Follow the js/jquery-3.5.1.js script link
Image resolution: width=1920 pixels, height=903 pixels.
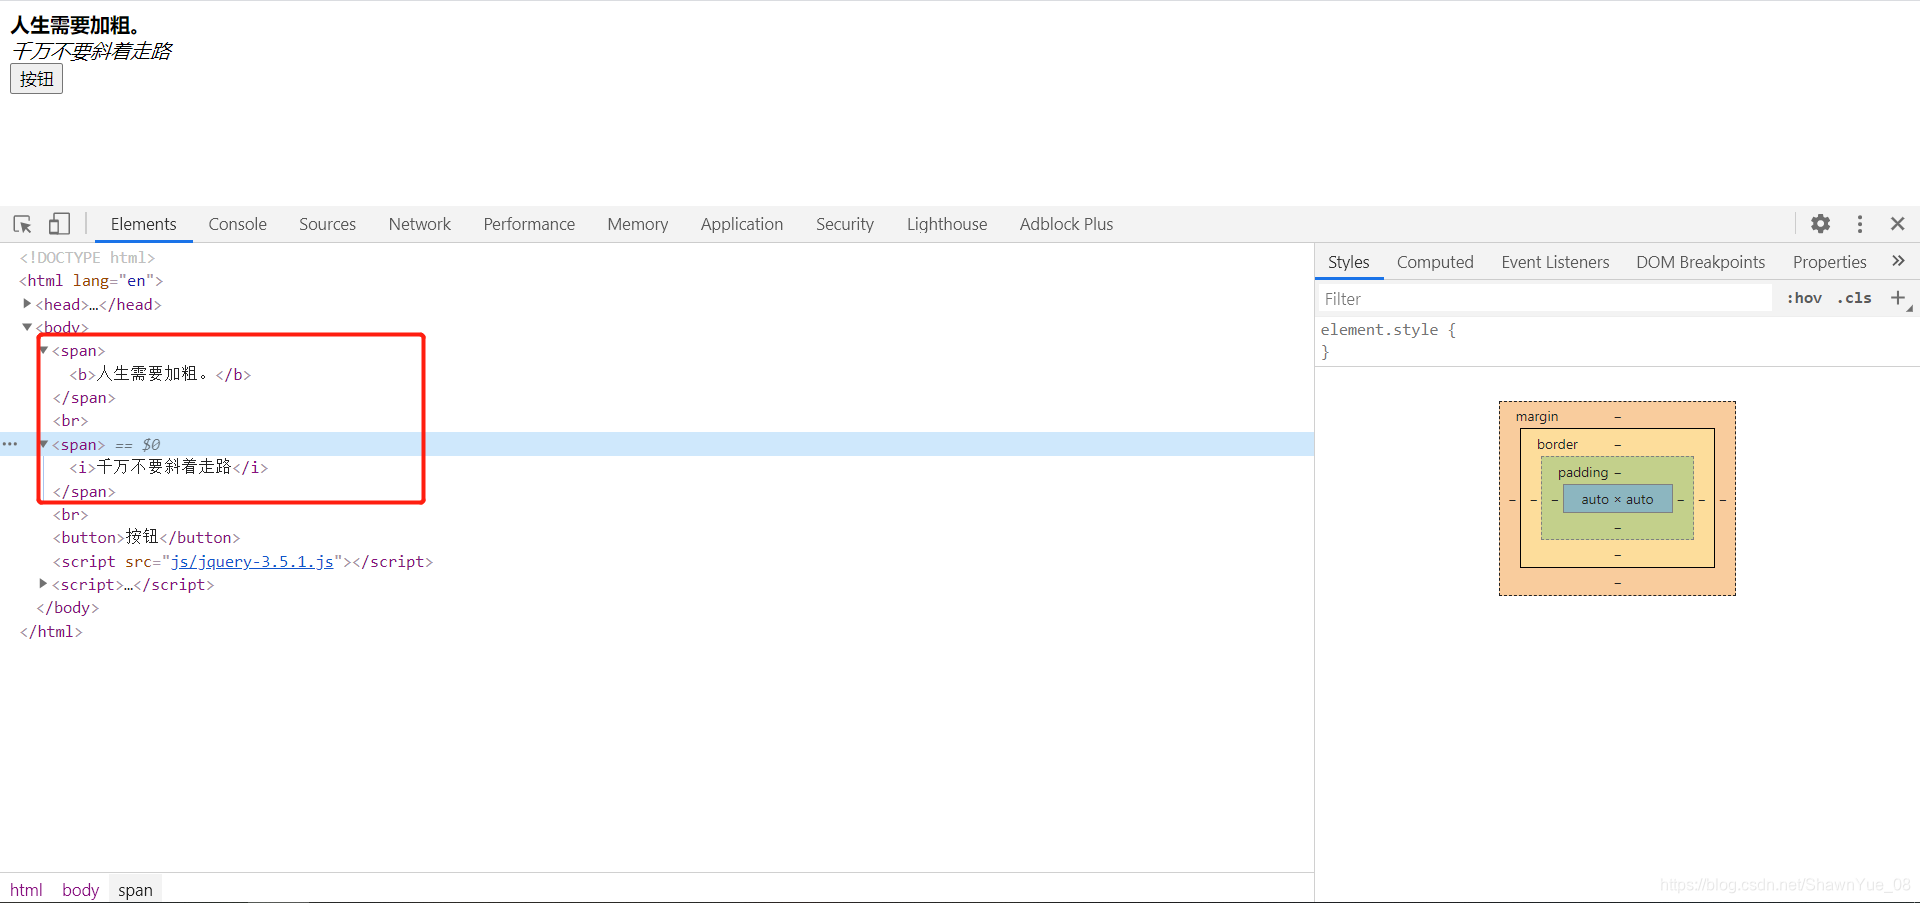point(252,562)
